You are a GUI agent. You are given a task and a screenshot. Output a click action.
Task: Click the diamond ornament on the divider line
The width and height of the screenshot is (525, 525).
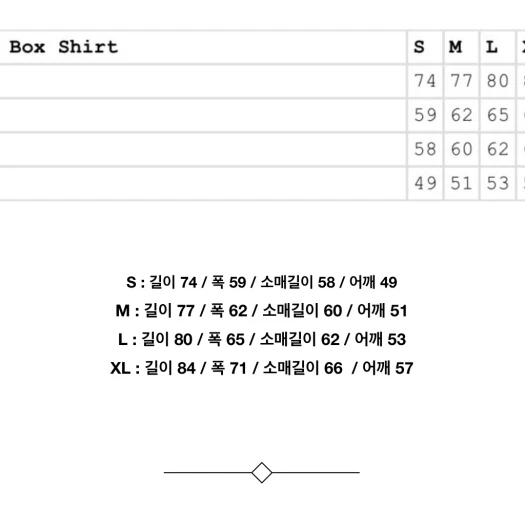[261, 472]
